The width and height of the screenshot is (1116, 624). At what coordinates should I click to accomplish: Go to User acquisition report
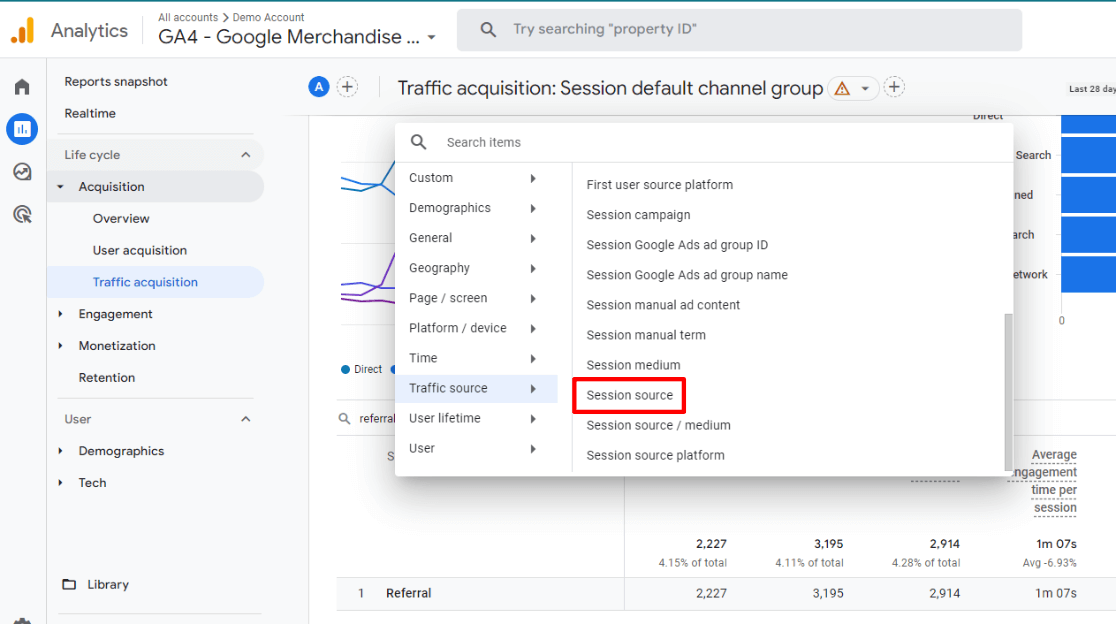pos(140,250)
